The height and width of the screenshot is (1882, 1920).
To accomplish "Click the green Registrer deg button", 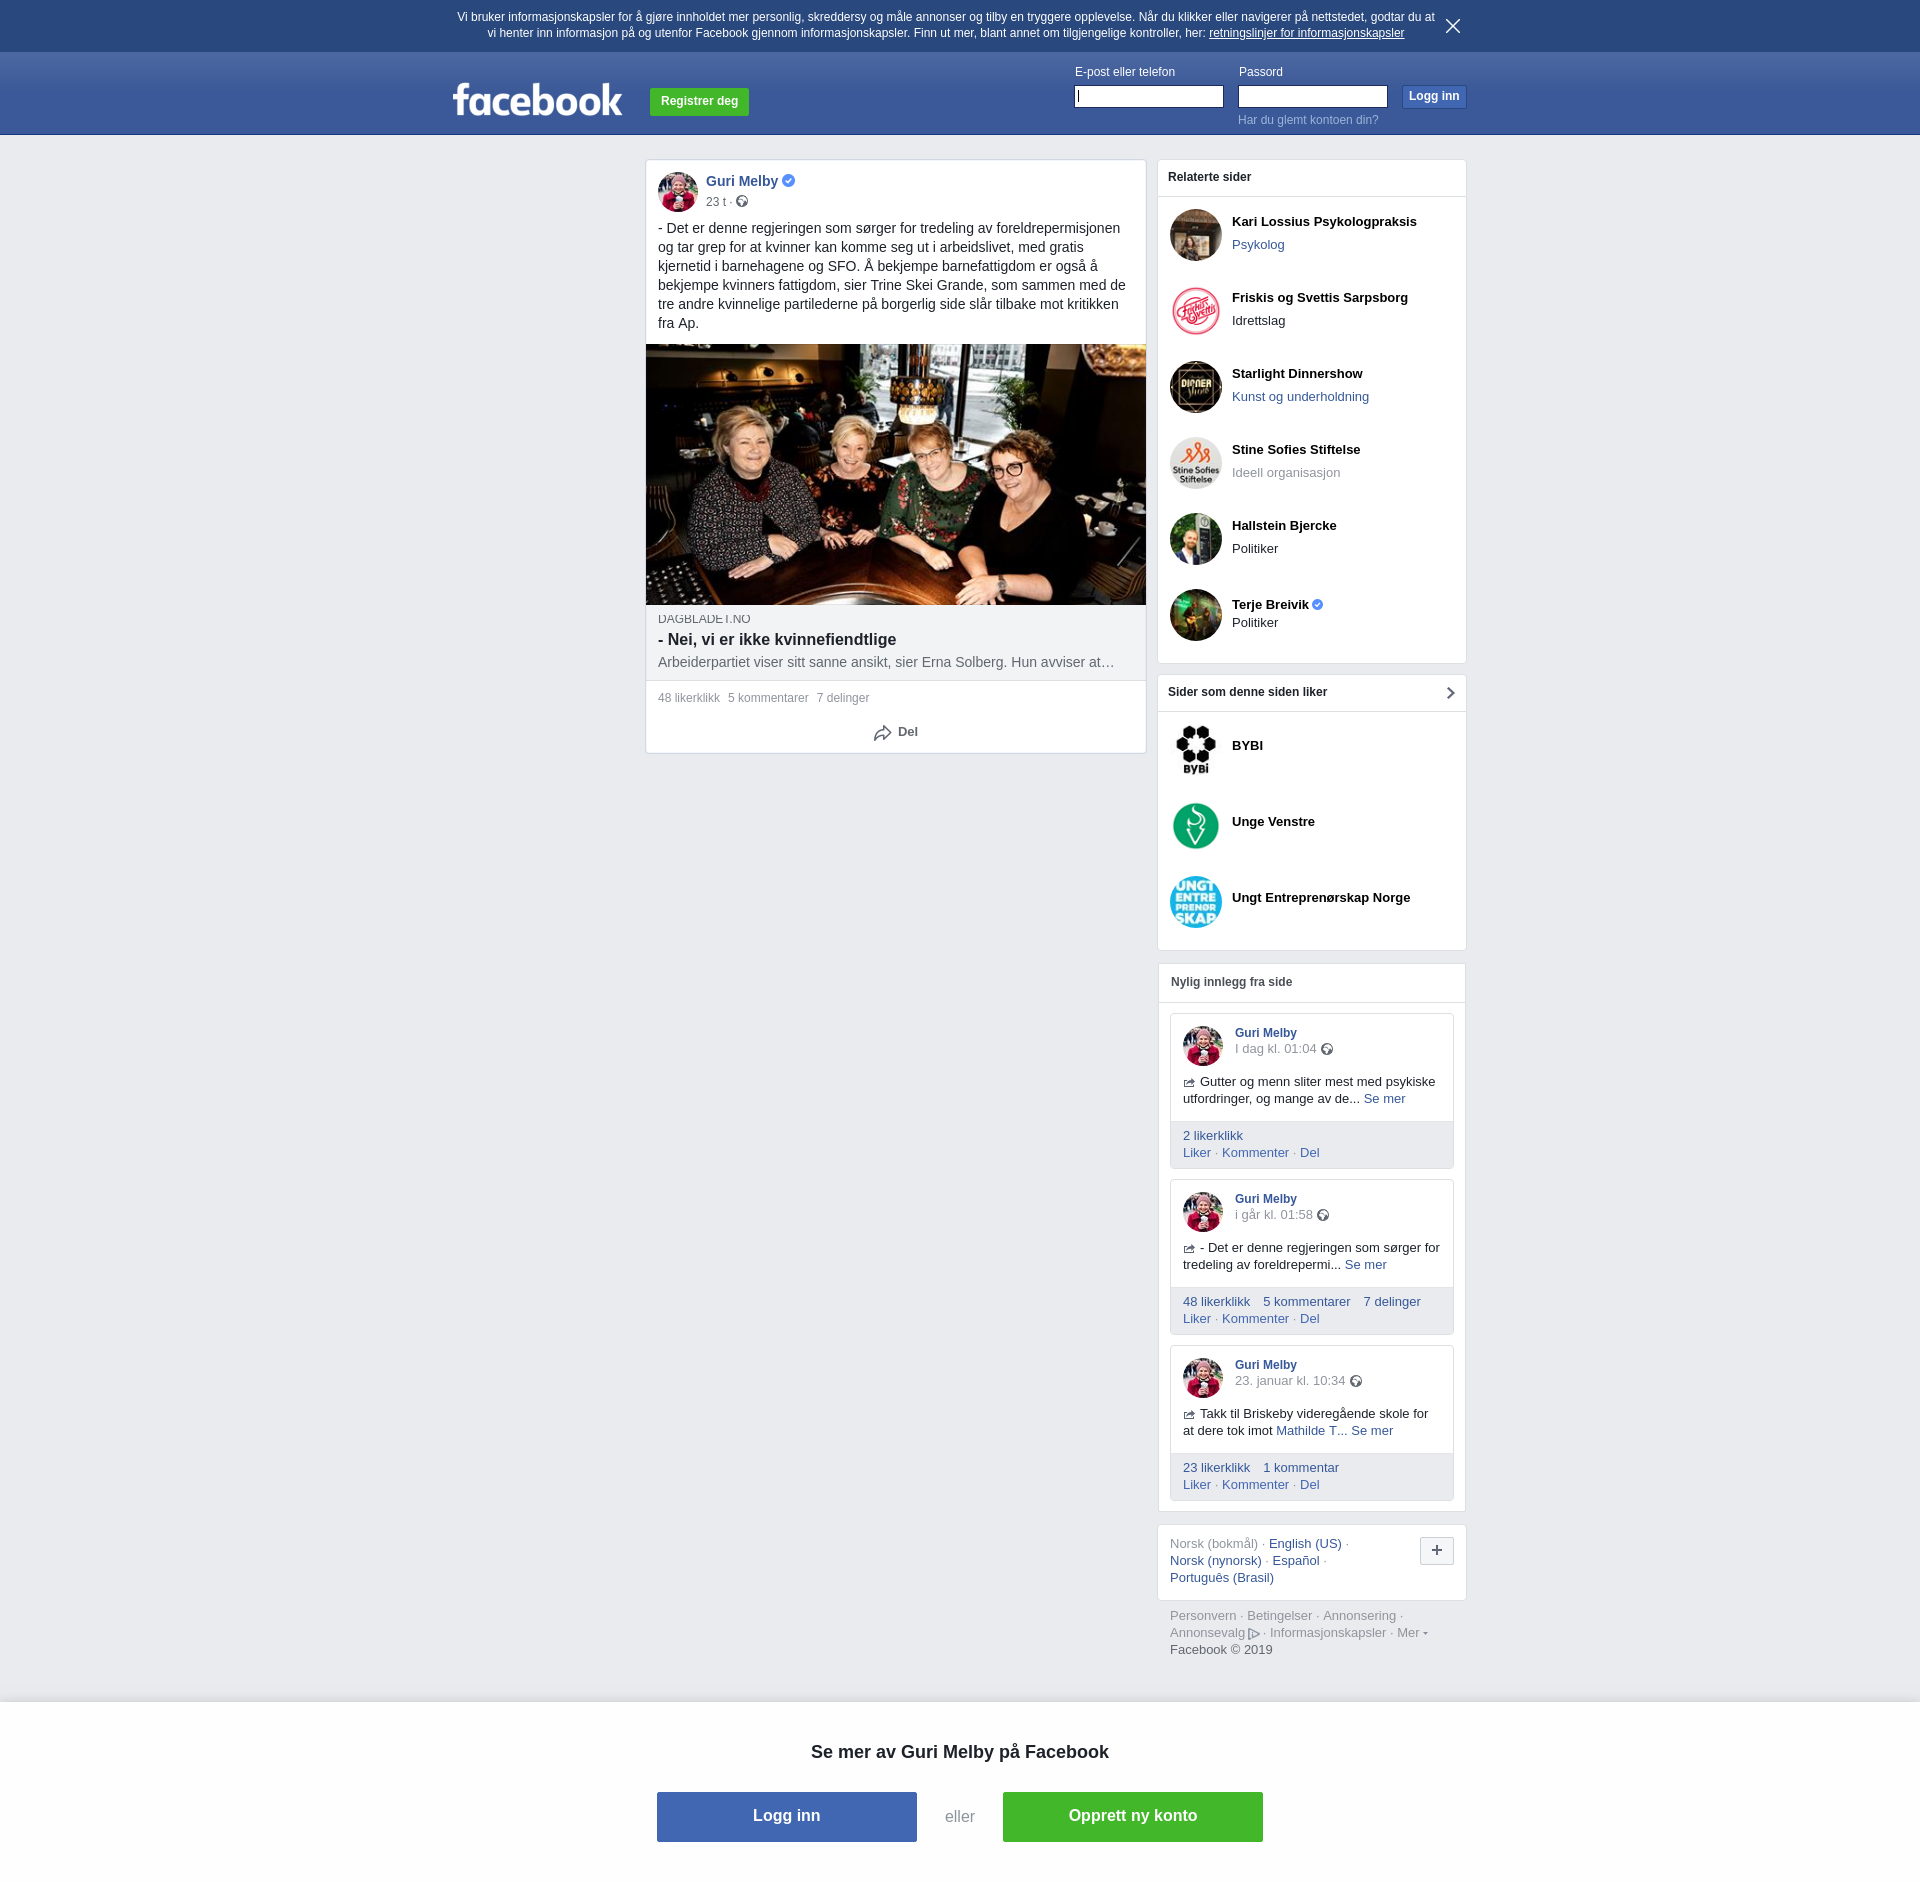I will pyautogui.click(x=699, y=101).
